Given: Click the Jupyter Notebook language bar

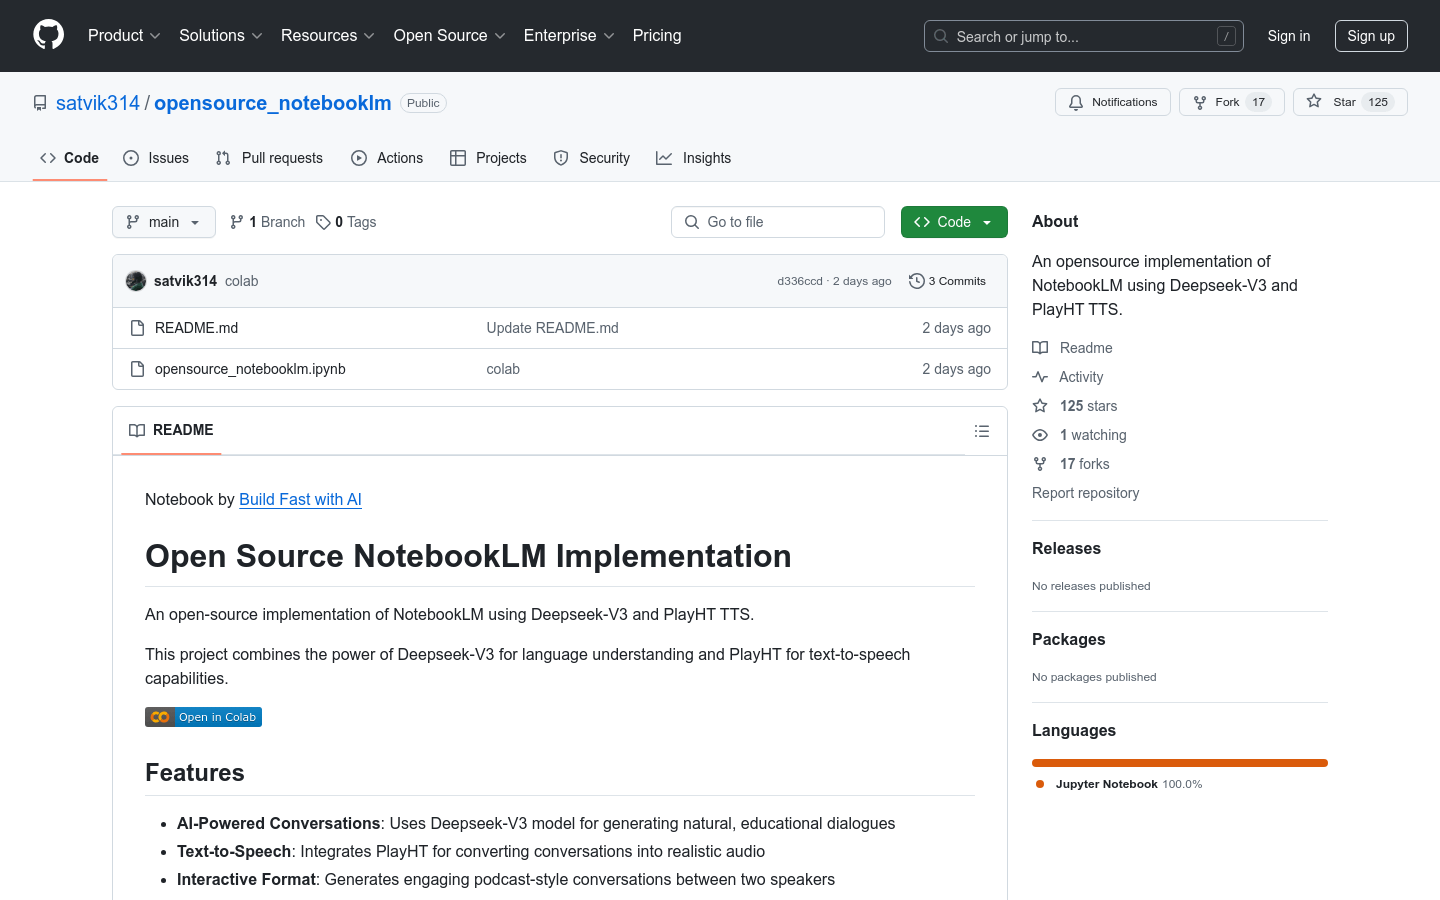Looking at the screenshot, I should [1179, 762].
